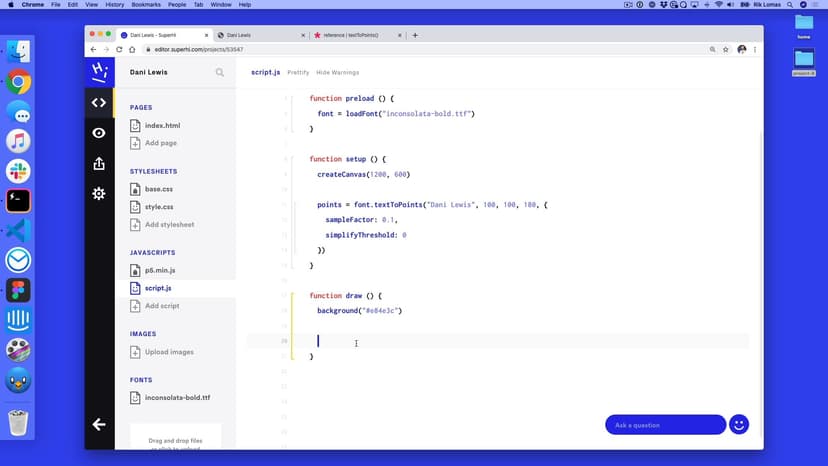Click the search magnifier beside Dani Lewis
828x466 pixels.
220,72
